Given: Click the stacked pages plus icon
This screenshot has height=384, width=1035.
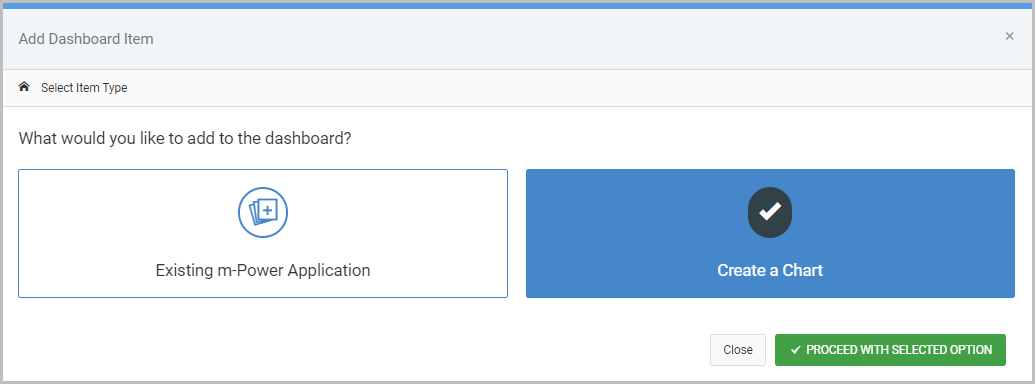Looking at the screenshot, I should (263, 212).
